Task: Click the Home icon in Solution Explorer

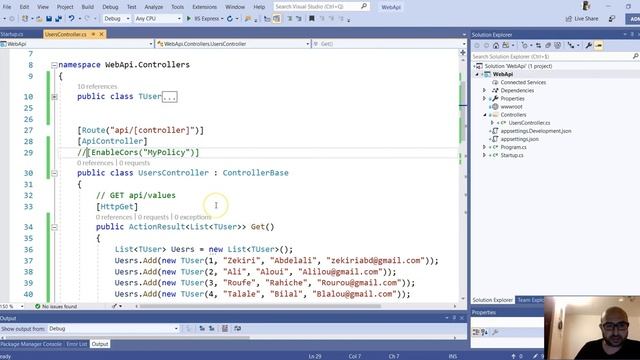Action: point(496,46)
